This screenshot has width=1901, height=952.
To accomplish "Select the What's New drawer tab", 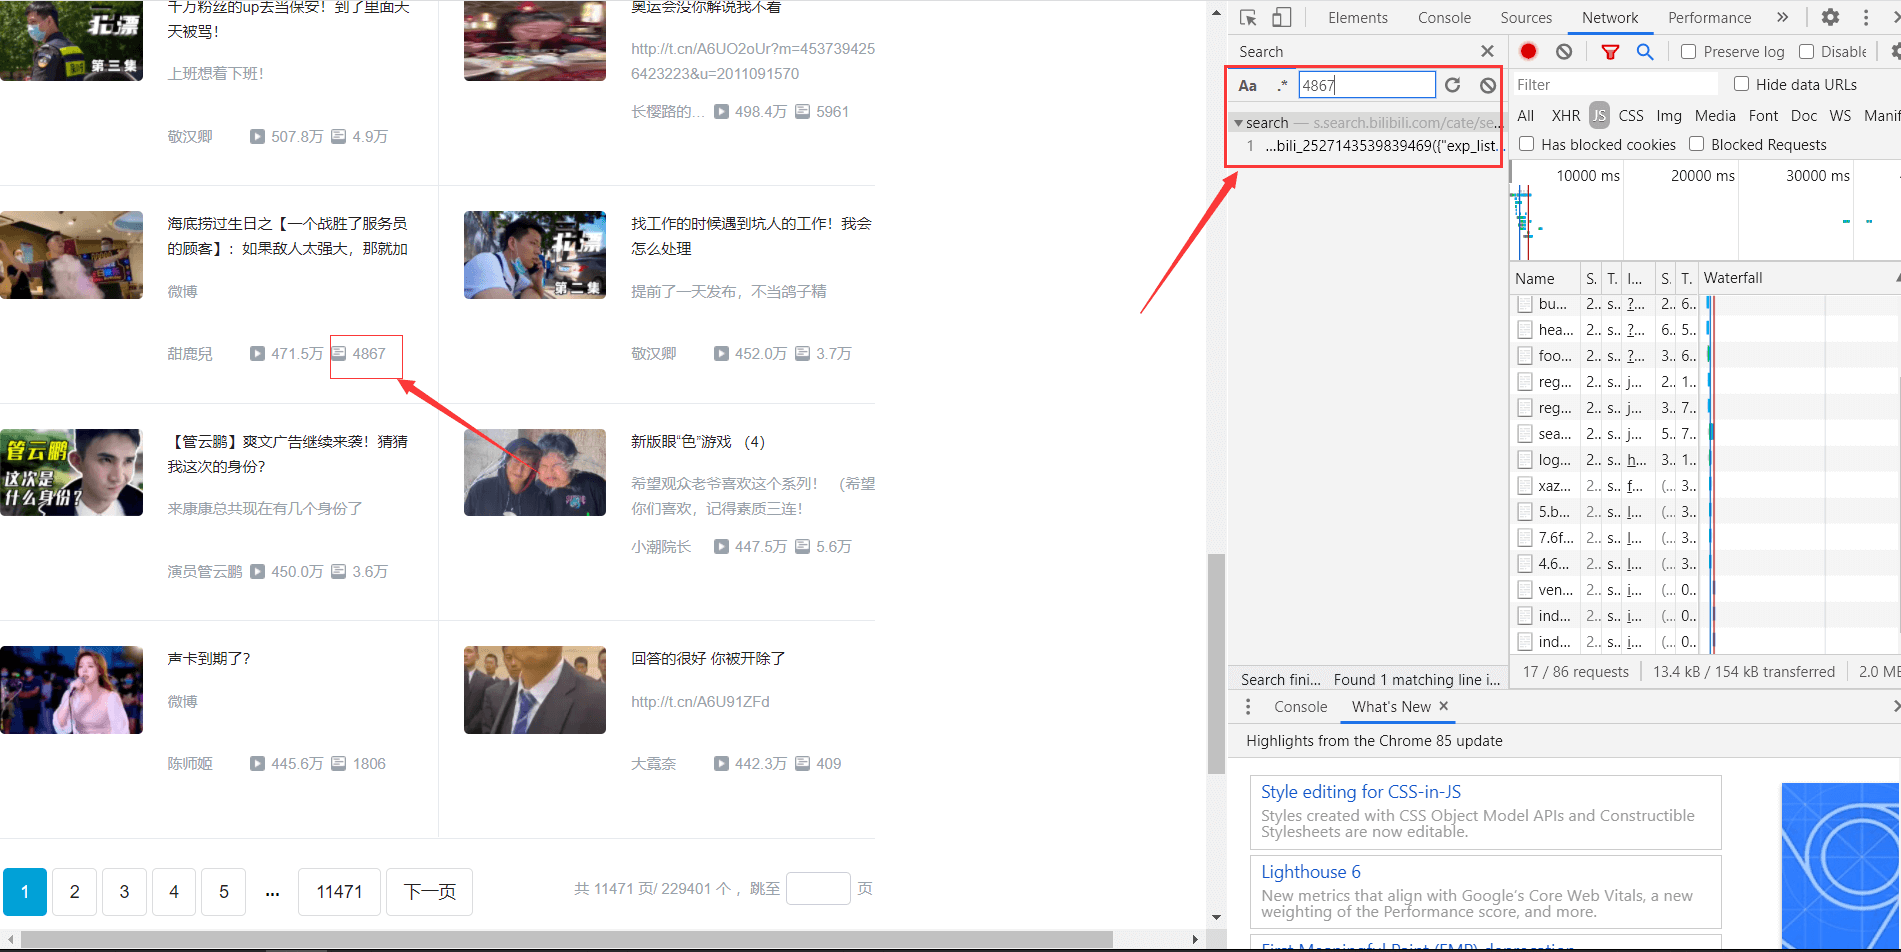I will click(x=1391, y=707).
